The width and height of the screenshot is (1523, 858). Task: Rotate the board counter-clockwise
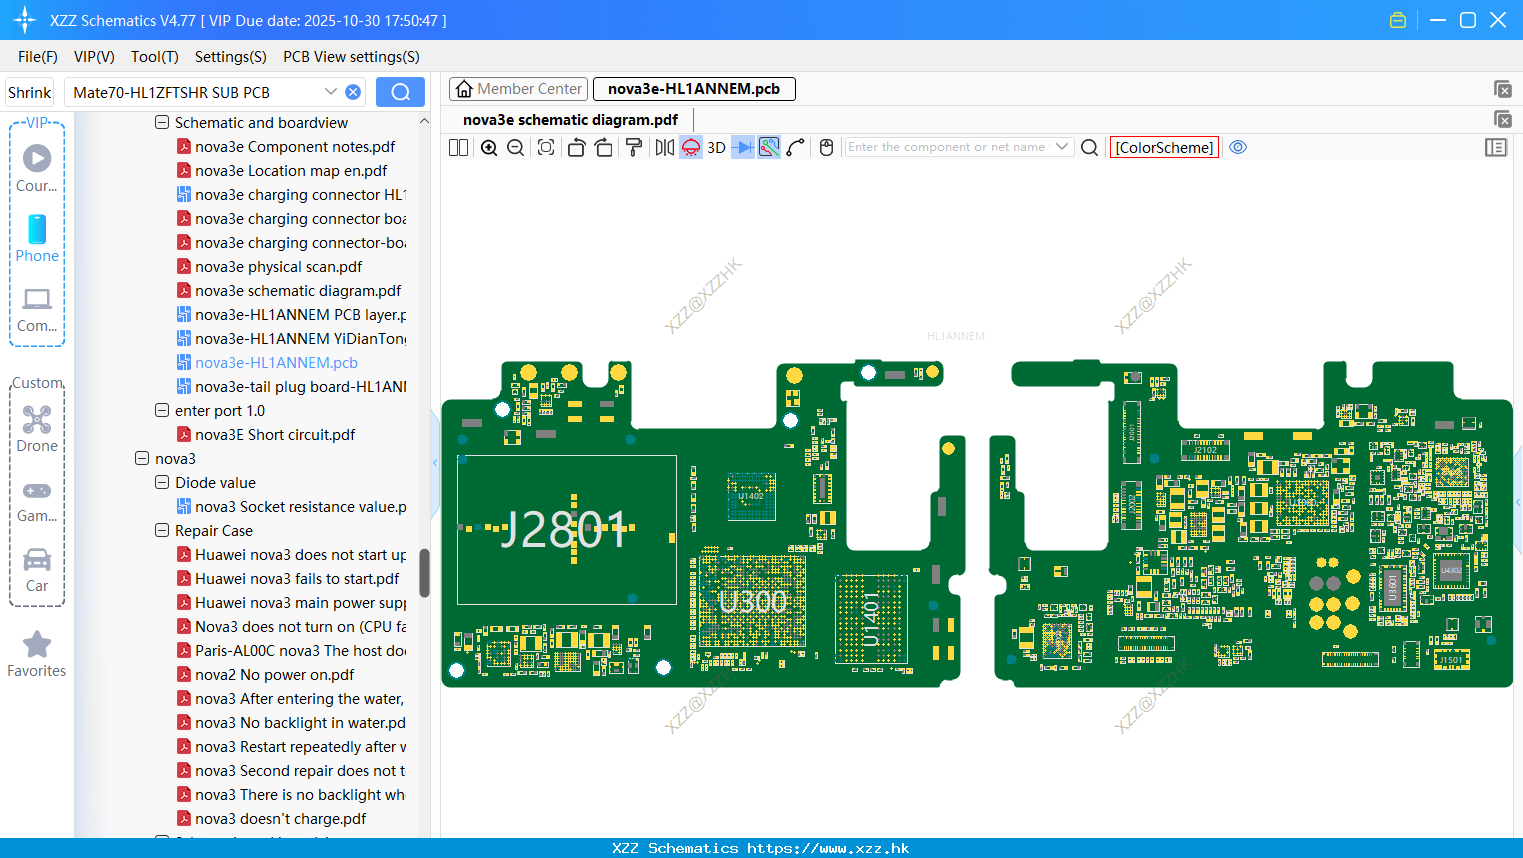click(576, 147)
